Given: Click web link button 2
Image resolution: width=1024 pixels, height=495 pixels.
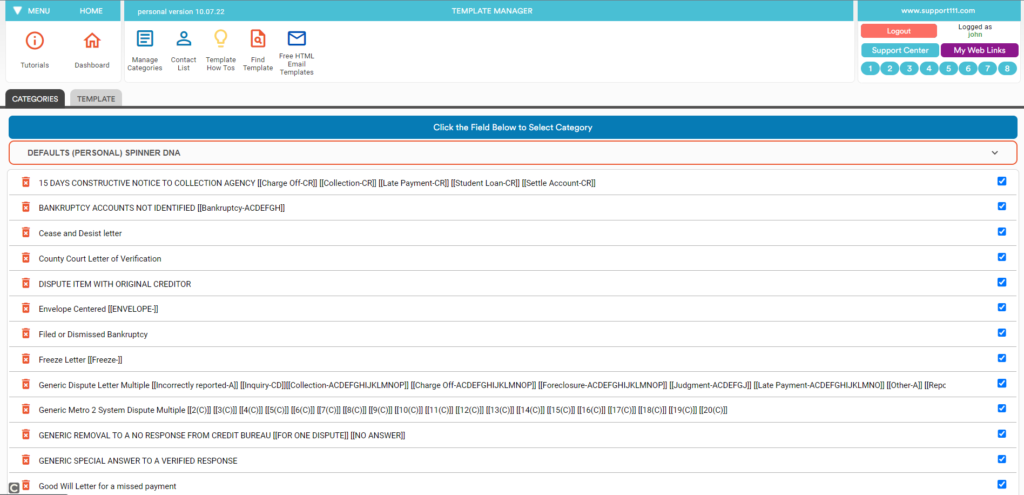Looking at the screenshot, I should (x=889, y=69).
